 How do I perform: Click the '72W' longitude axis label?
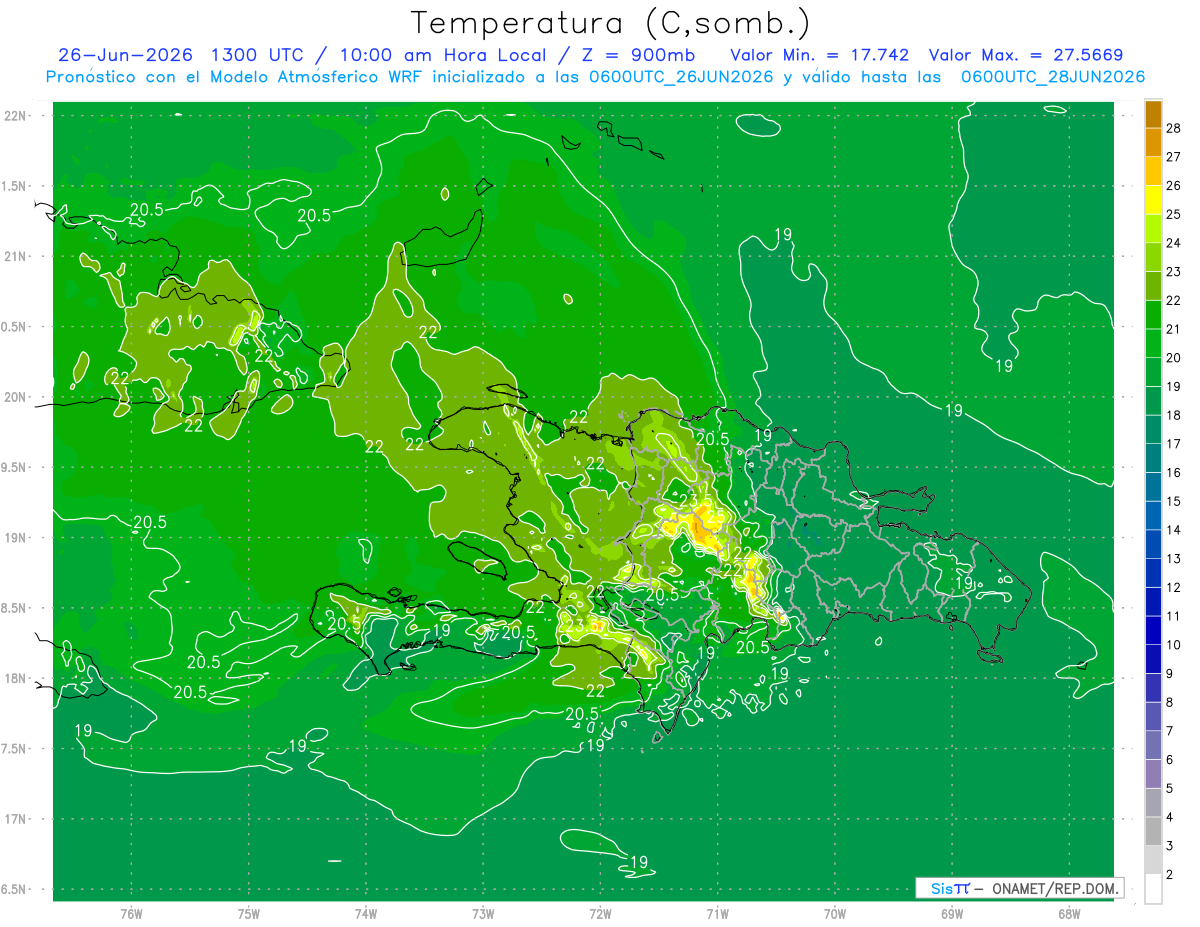[x=600, y=913]
